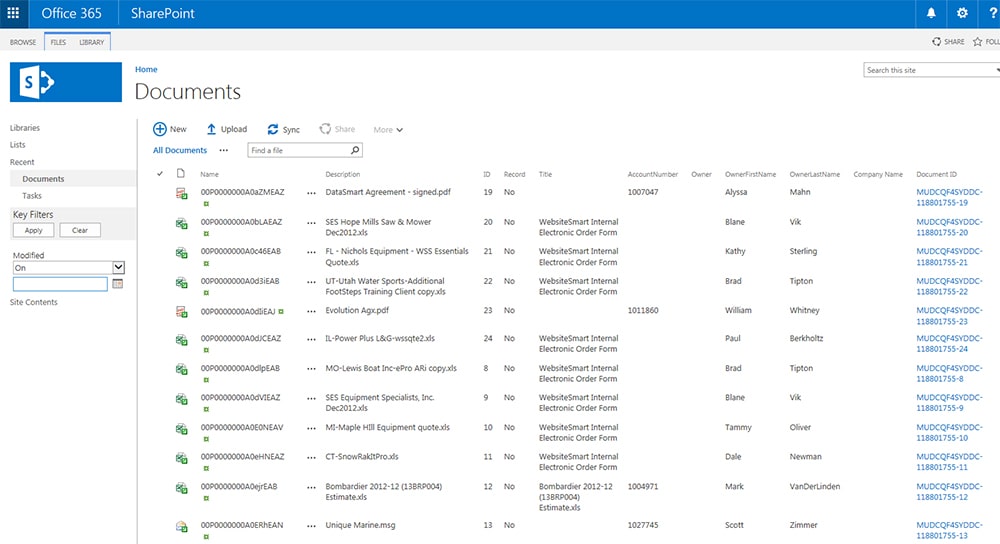The image size is (1000, 544).
Task: Click the Follow star icon
Action: tap(977, 41)
